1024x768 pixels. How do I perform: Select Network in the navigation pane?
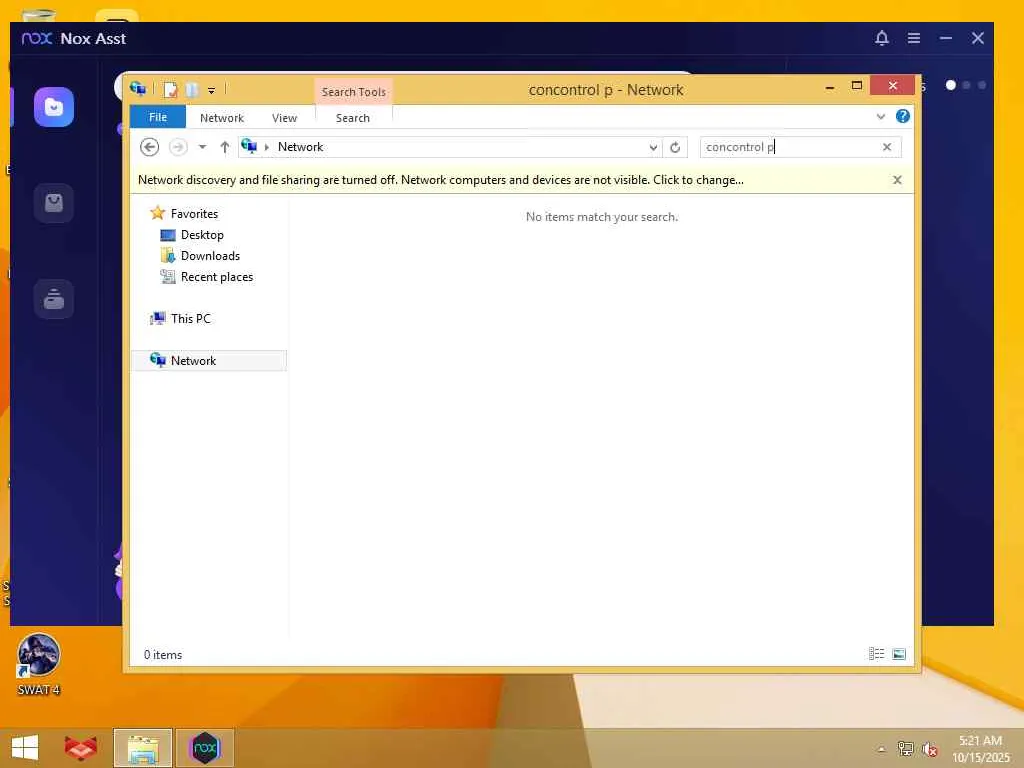209,360
